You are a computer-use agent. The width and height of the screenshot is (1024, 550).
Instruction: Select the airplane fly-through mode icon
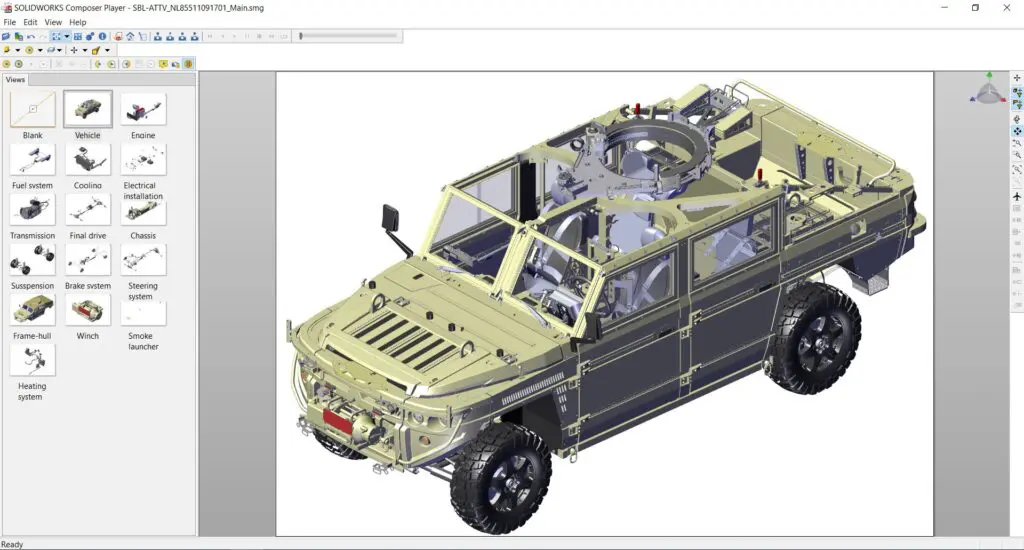[x=1017, y=197]
